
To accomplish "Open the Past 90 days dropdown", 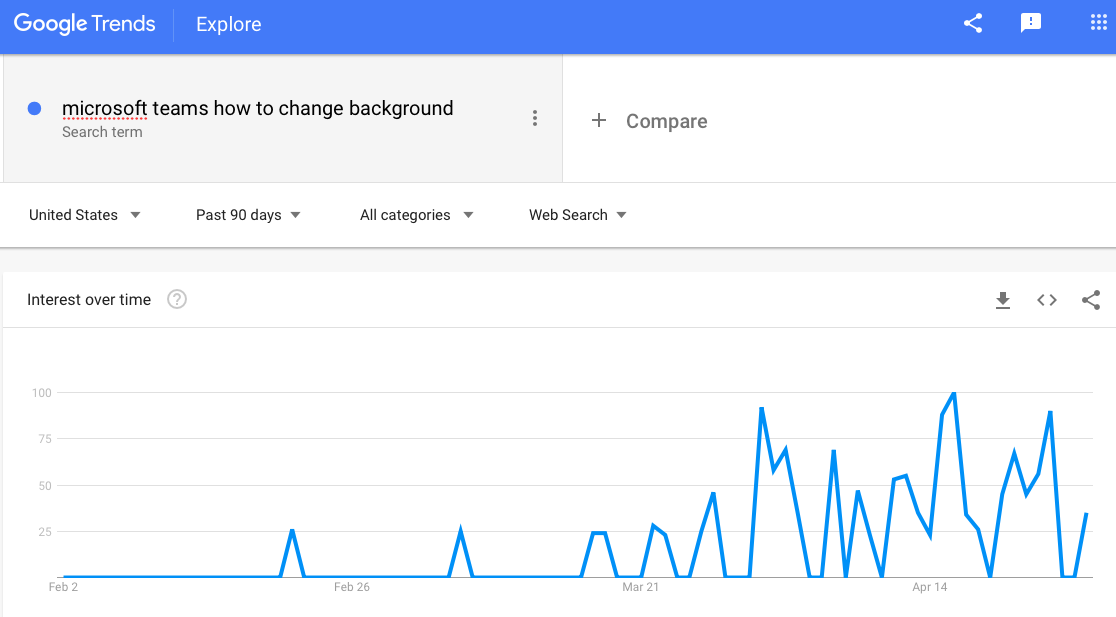I will 248,215.
